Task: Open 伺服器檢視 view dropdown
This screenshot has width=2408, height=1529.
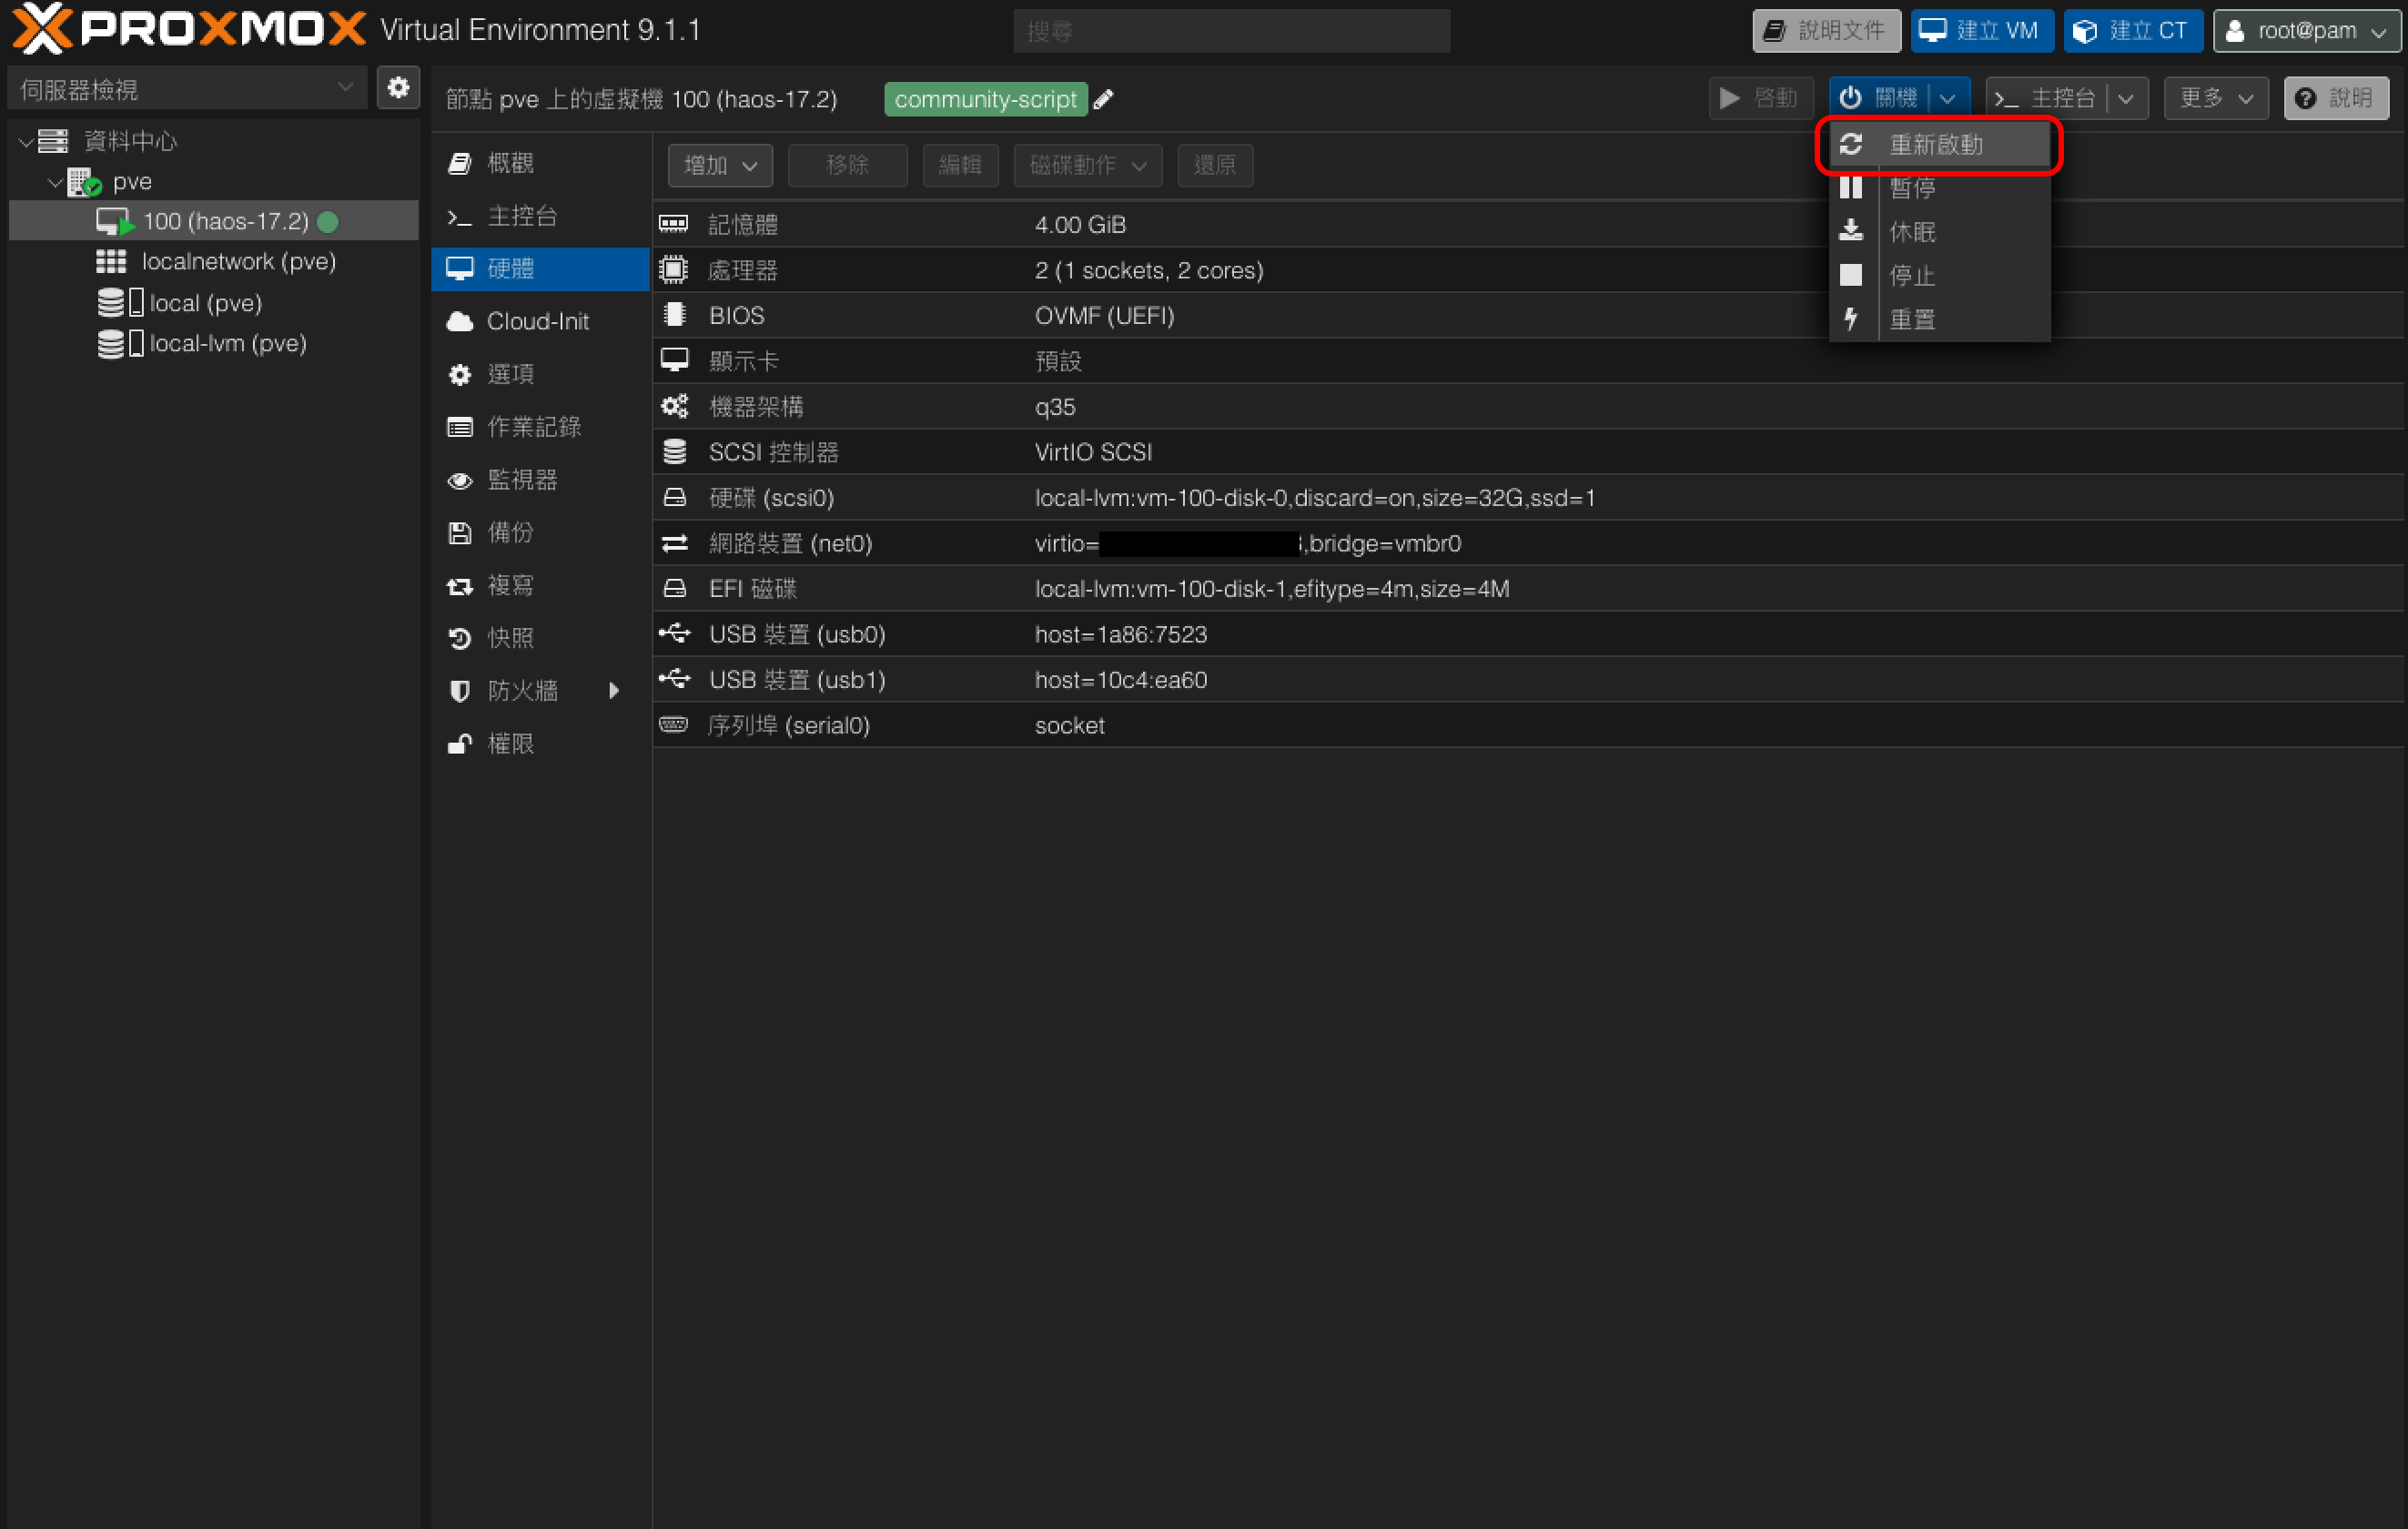Action: (x=187, y=89)
